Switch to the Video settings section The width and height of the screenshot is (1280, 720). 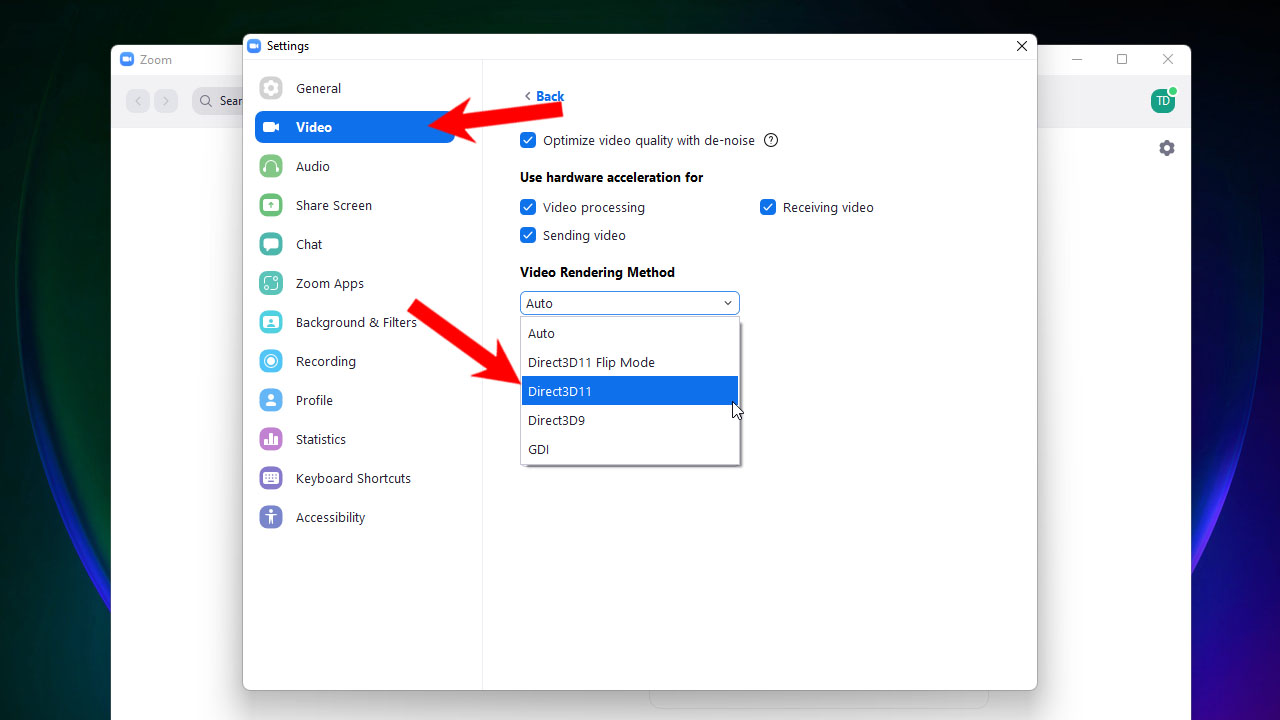click(313, 127)
